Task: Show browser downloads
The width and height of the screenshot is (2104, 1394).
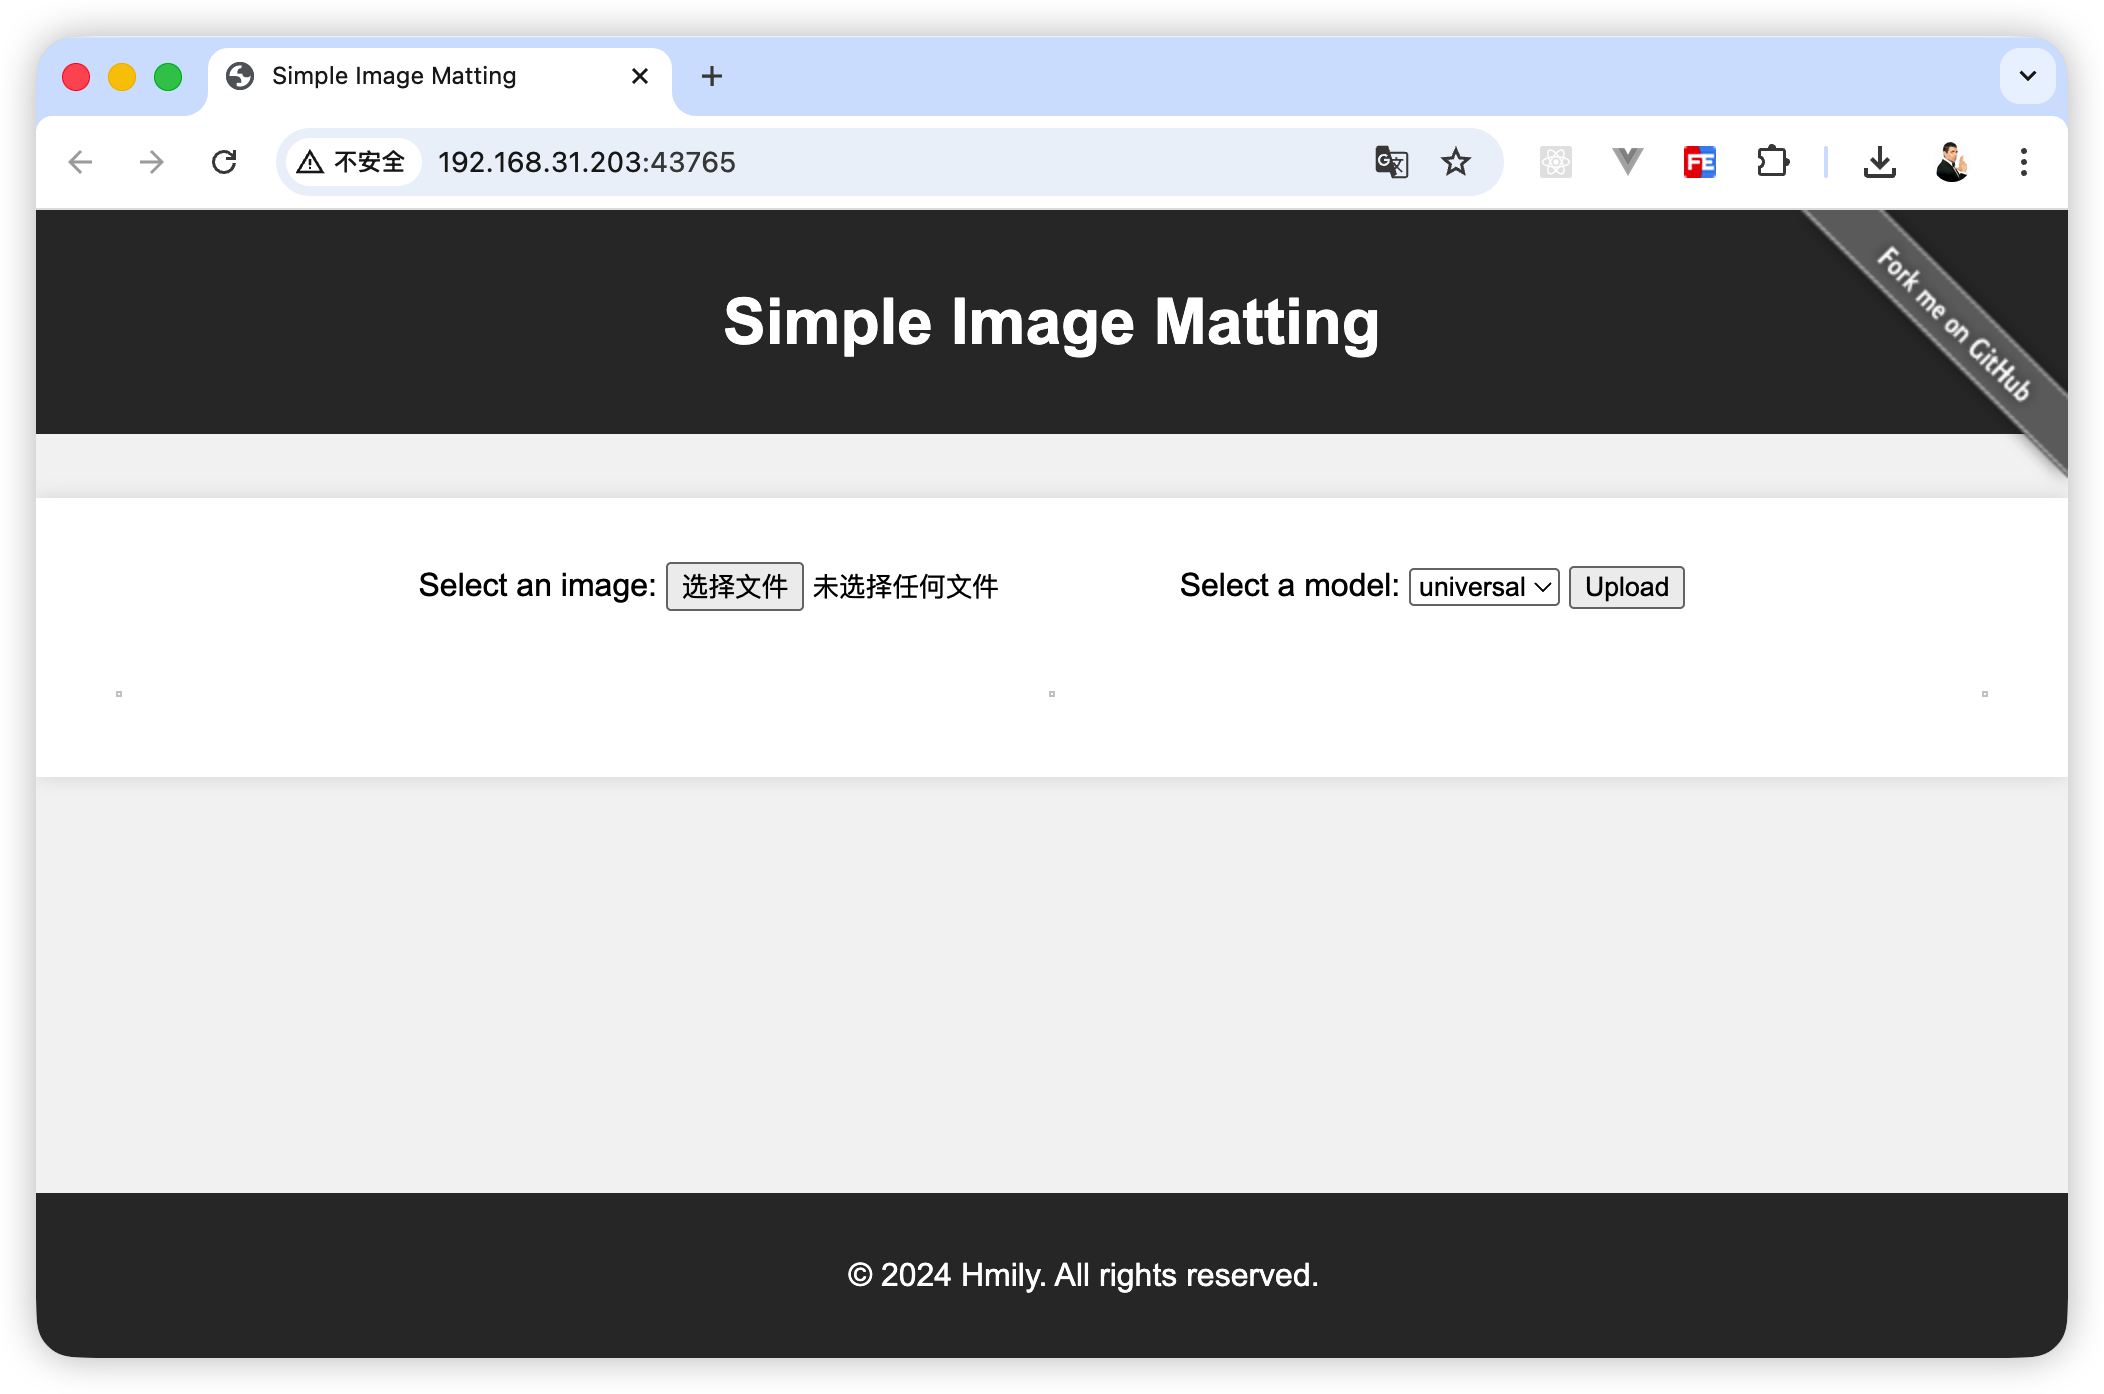Action: click(x=1880, y=162)
